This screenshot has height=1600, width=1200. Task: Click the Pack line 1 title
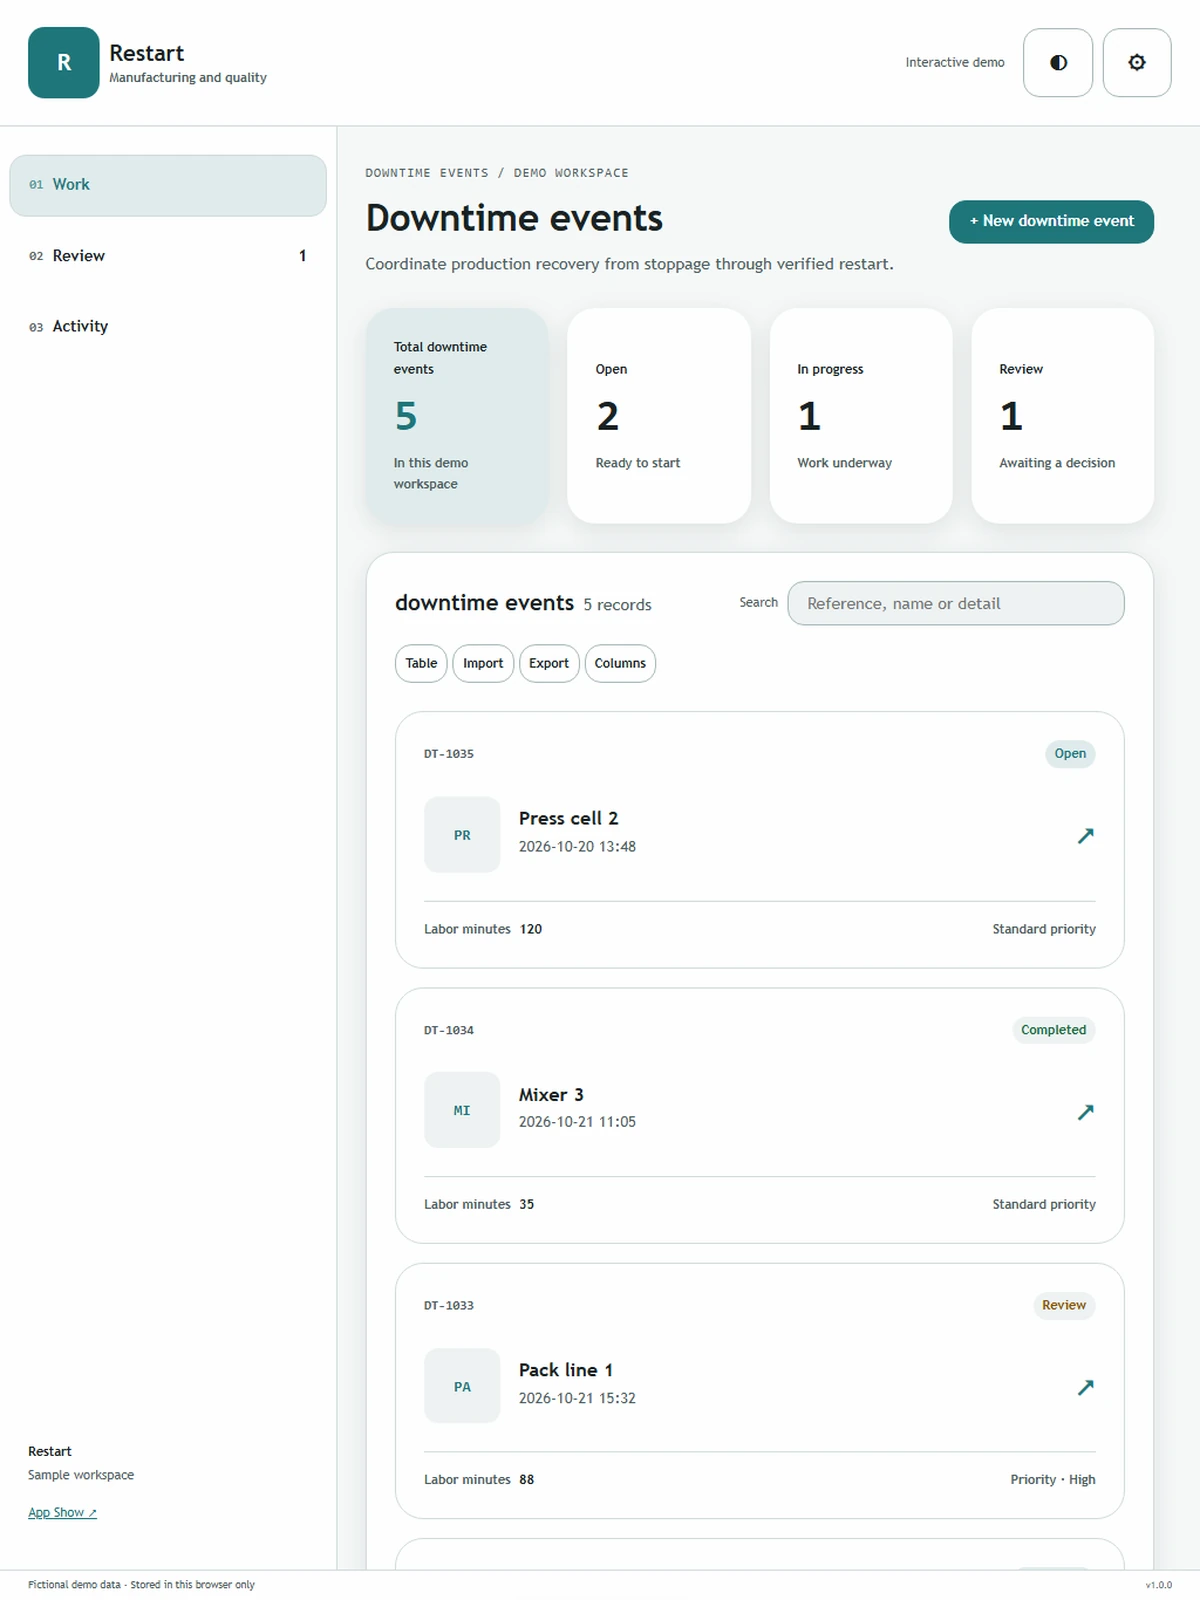pos(566,1370)
